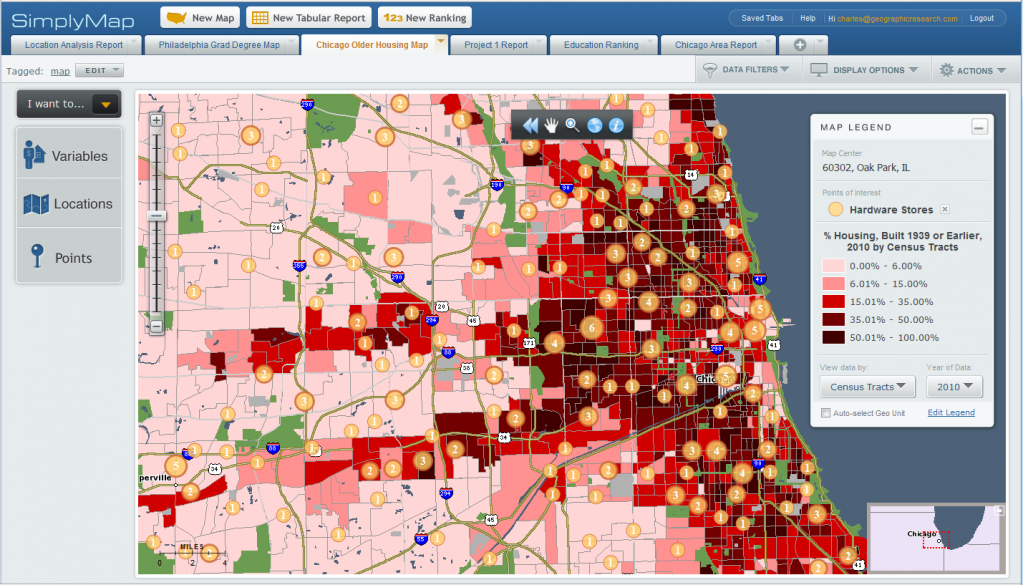Viewport: 1023px width, 585px height.
Task: Click the Hardware Stores point symbol
Action: click(x=835, y=209)
